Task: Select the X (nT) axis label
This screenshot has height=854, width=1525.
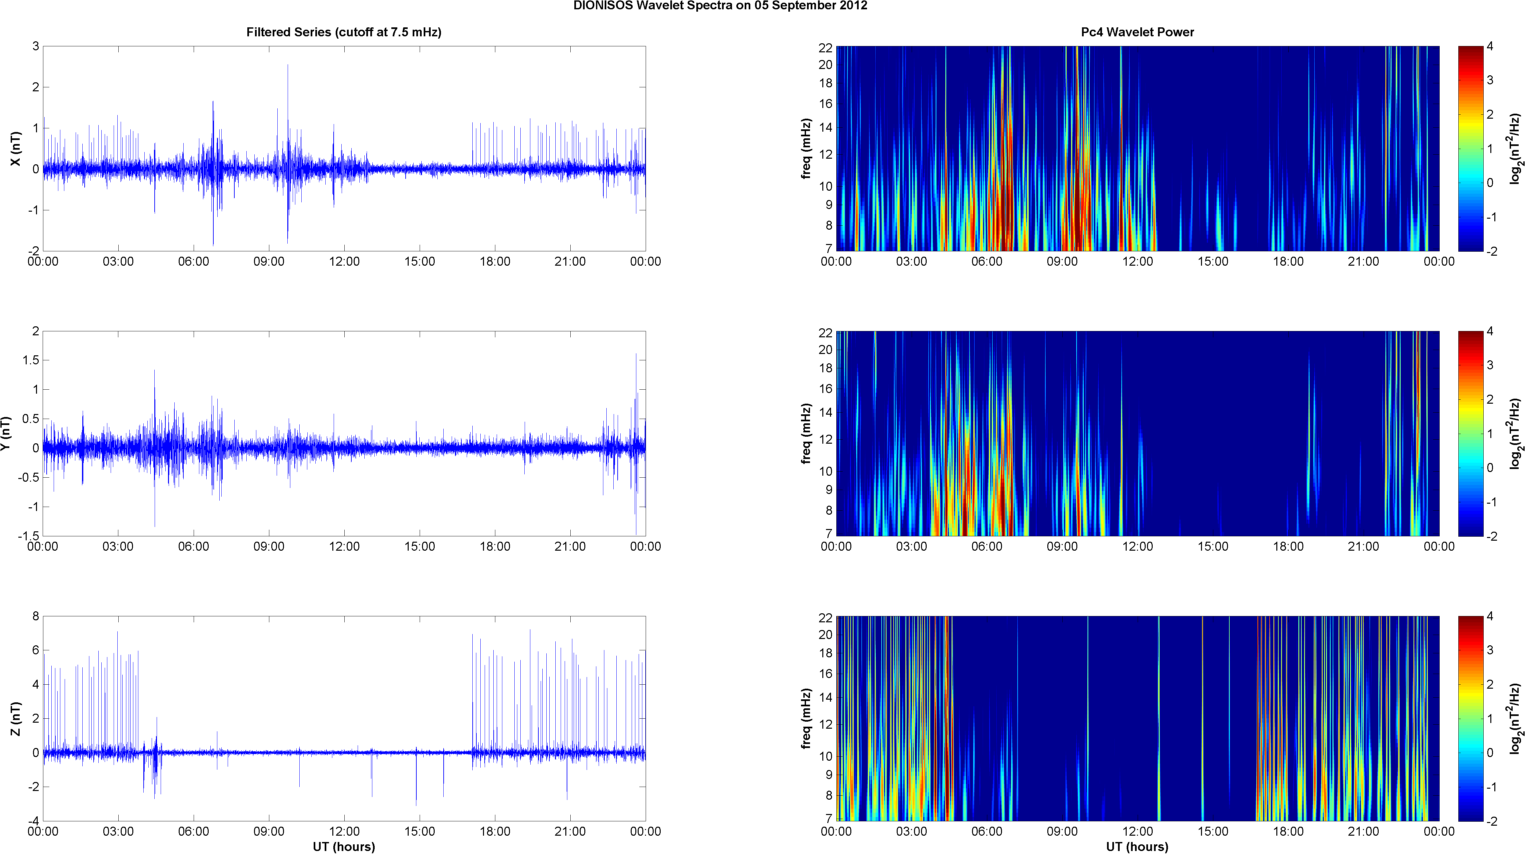Action: coord(15,149)
